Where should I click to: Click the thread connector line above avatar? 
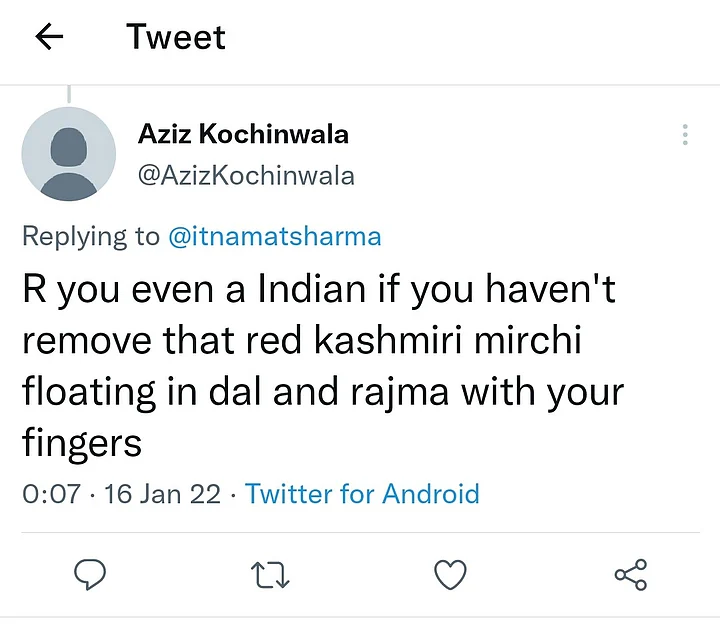[x=68, y=95]
